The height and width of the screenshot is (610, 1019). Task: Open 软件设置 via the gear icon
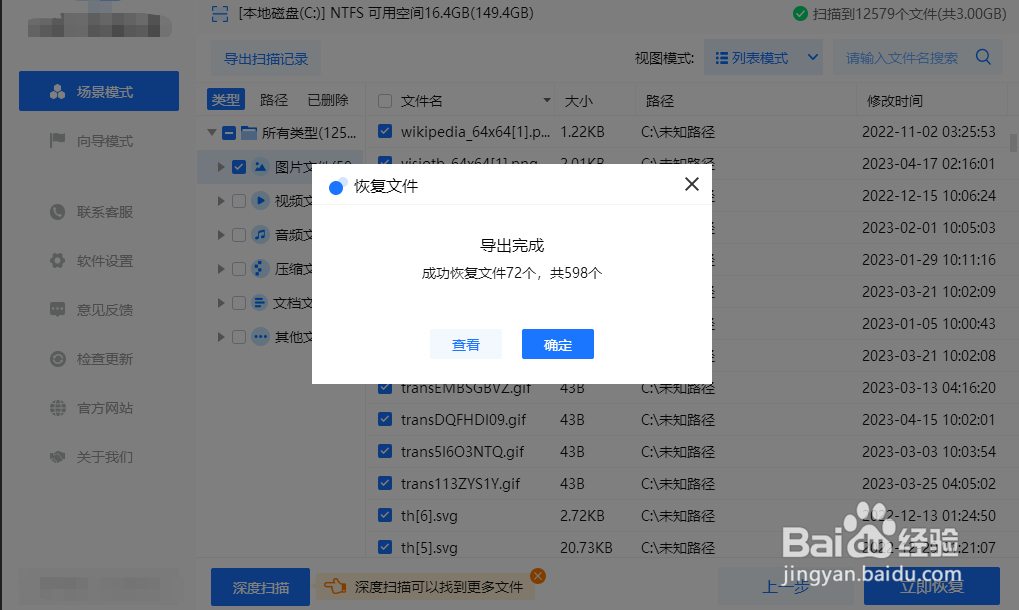(x=58, y=260)
